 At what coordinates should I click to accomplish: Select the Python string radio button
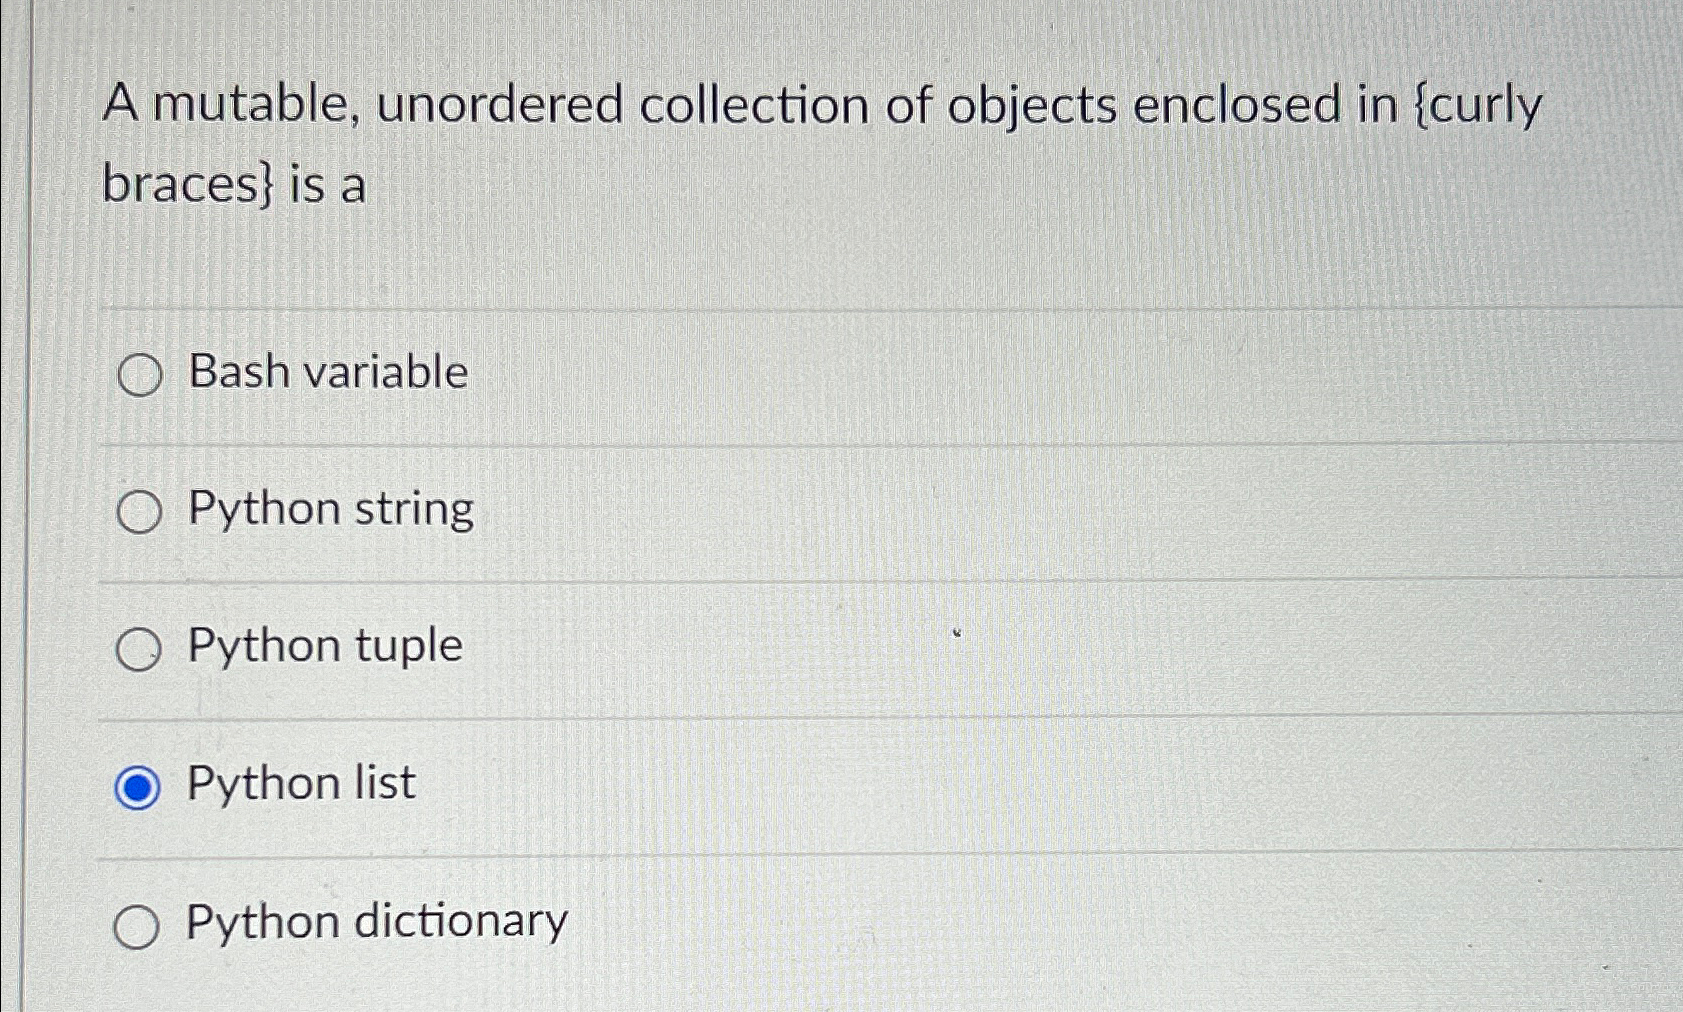click(139, 511)
